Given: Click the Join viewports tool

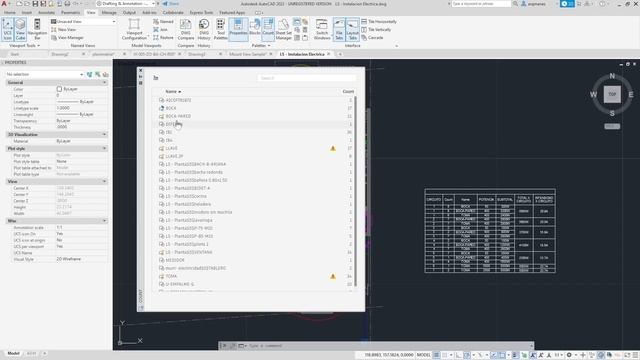Looking at the screenshot, I should coord(160,30).
